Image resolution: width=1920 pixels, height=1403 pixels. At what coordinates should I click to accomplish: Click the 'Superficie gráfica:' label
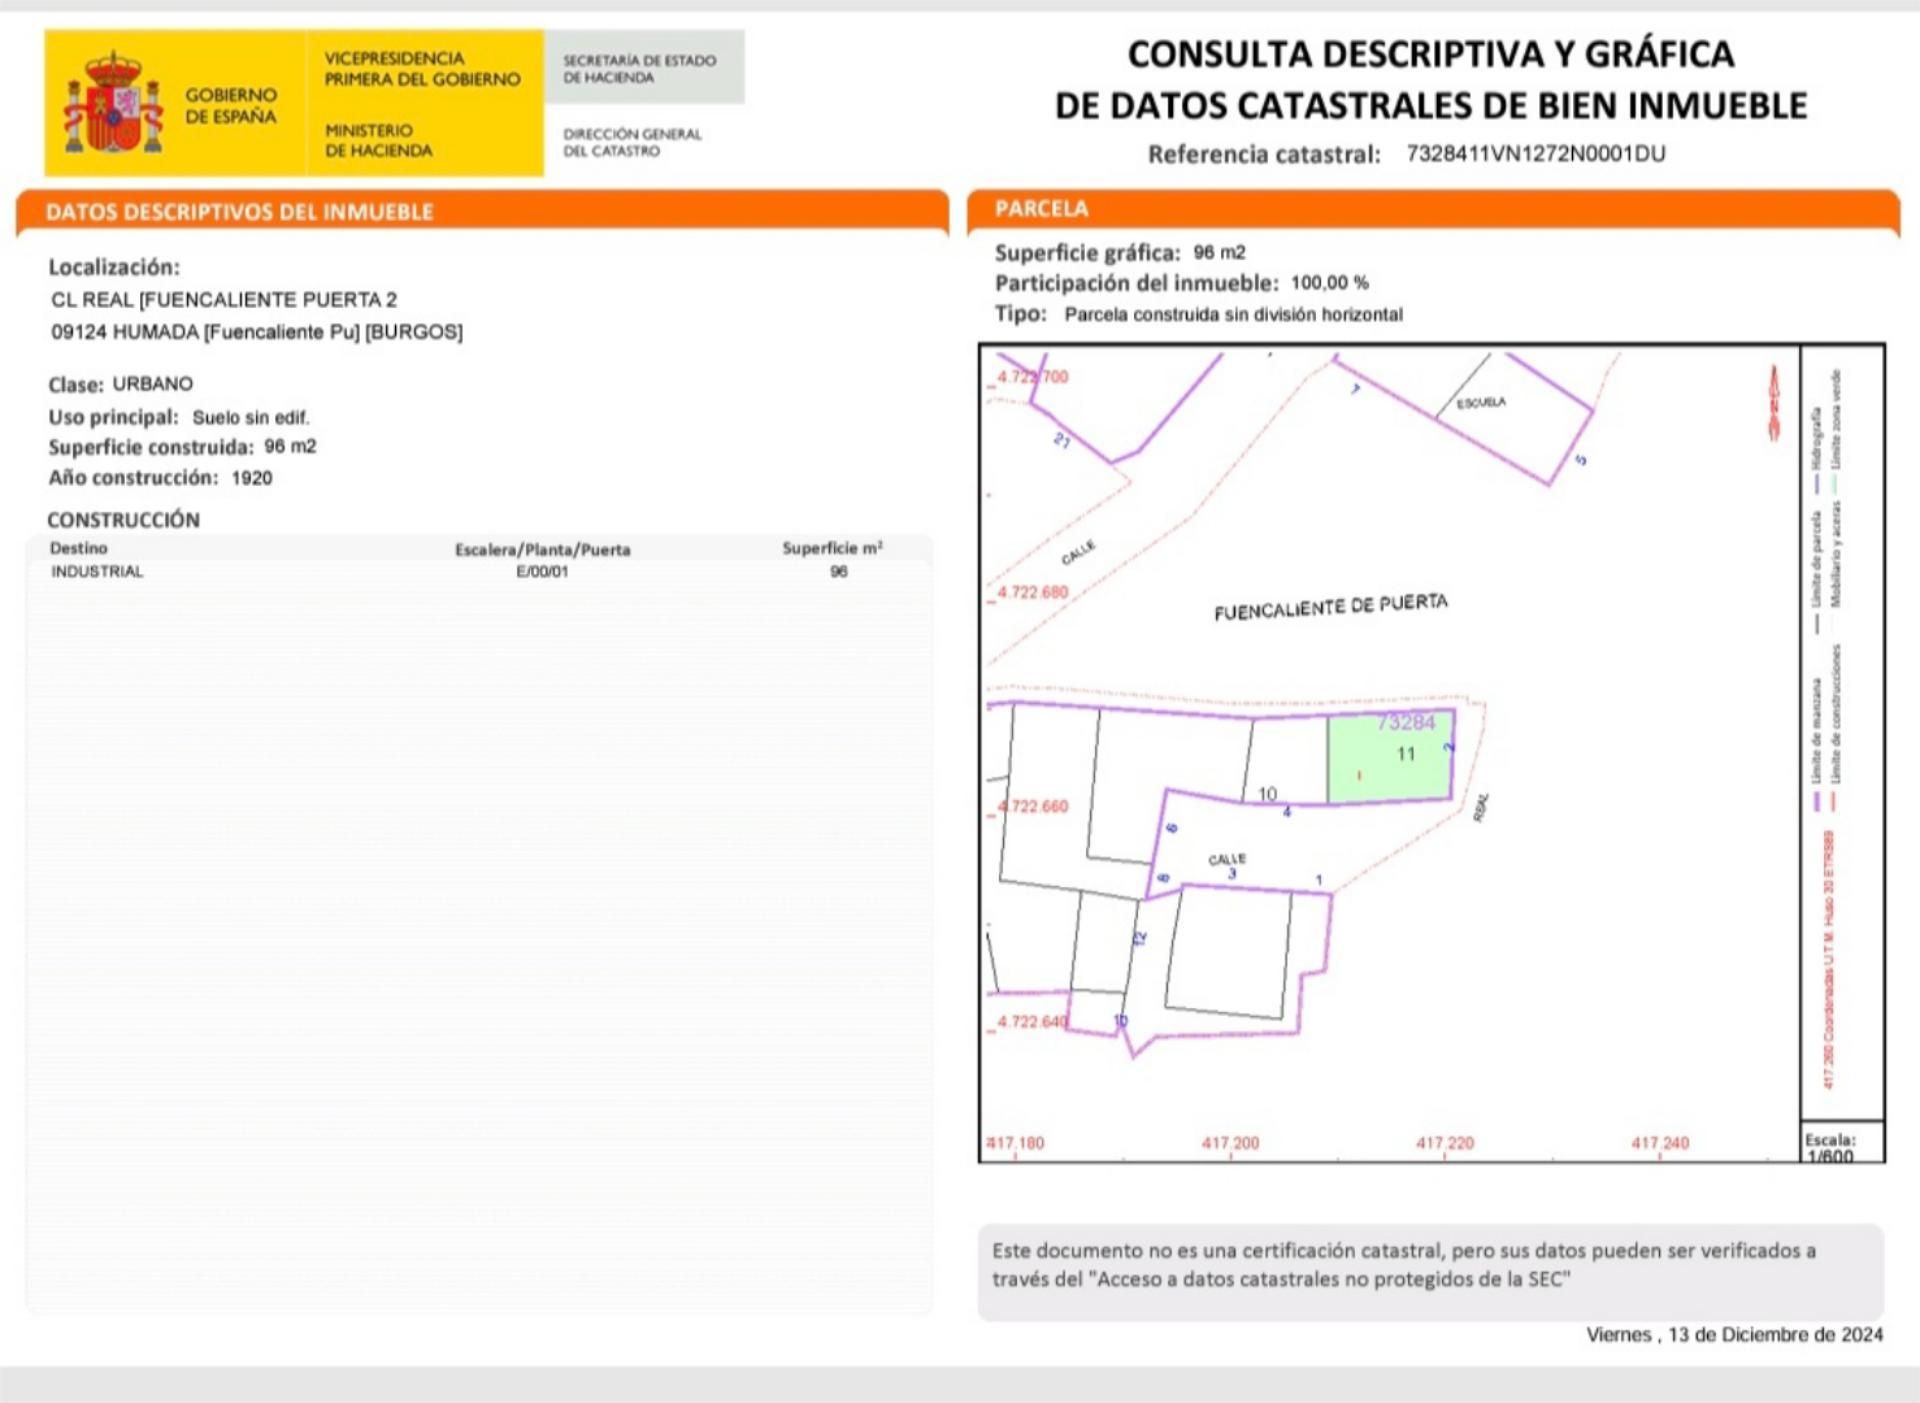1087,253
